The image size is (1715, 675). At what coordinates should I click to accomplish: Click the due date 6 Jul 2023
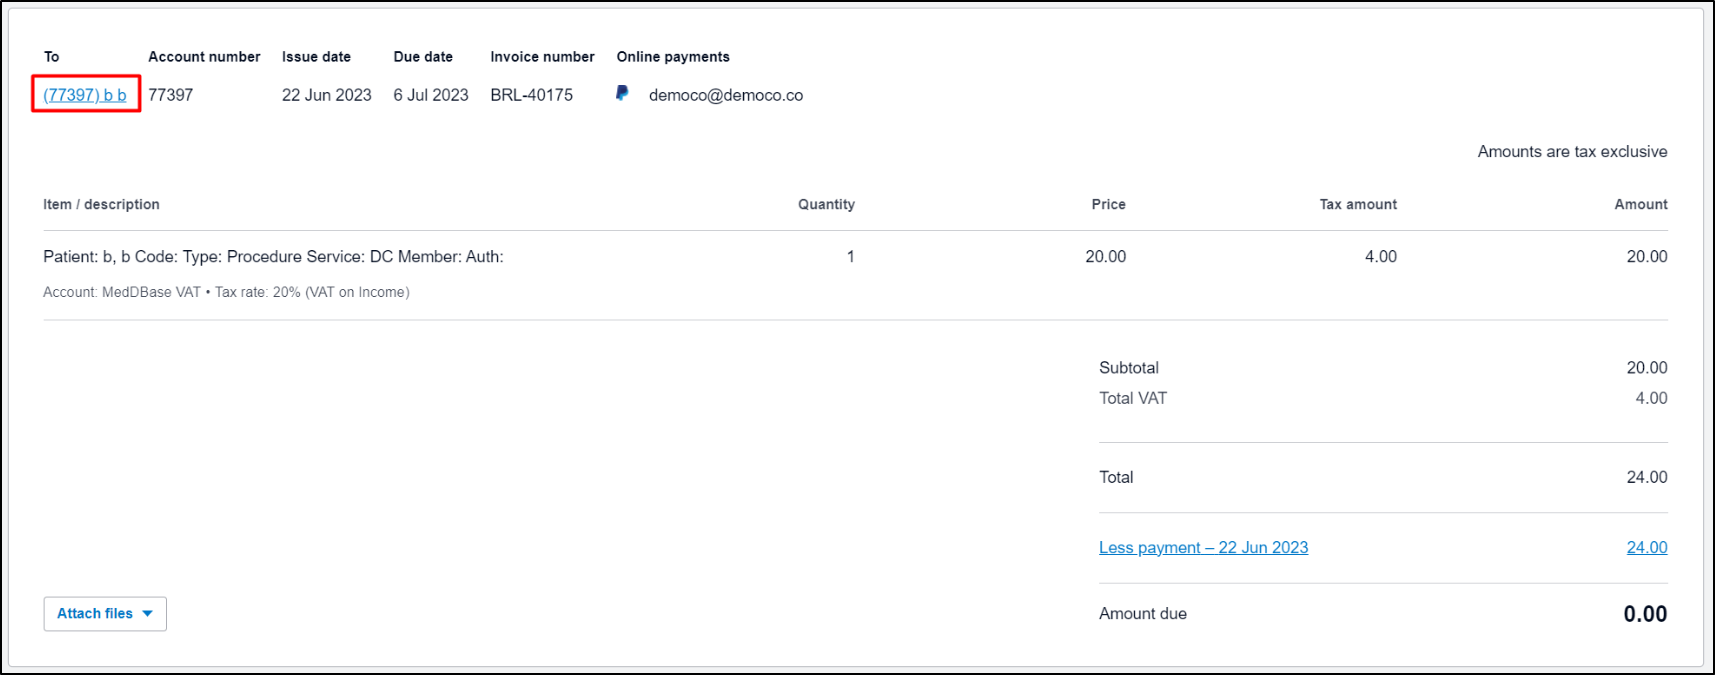(x=430, y=95)
